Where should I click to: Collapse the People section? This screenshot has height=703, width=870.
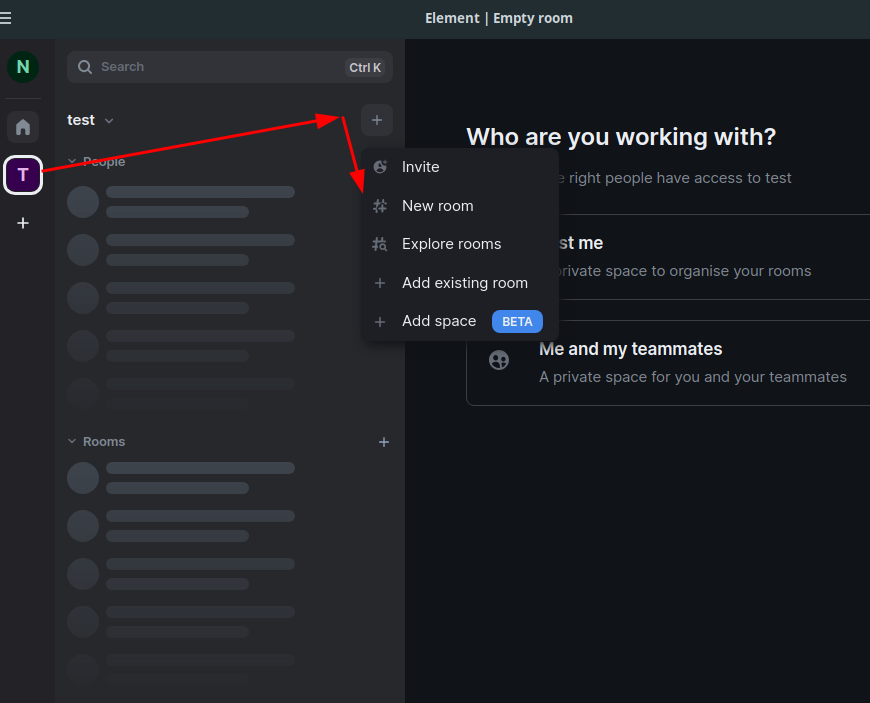pyautogui.click(x=72, y=161)
